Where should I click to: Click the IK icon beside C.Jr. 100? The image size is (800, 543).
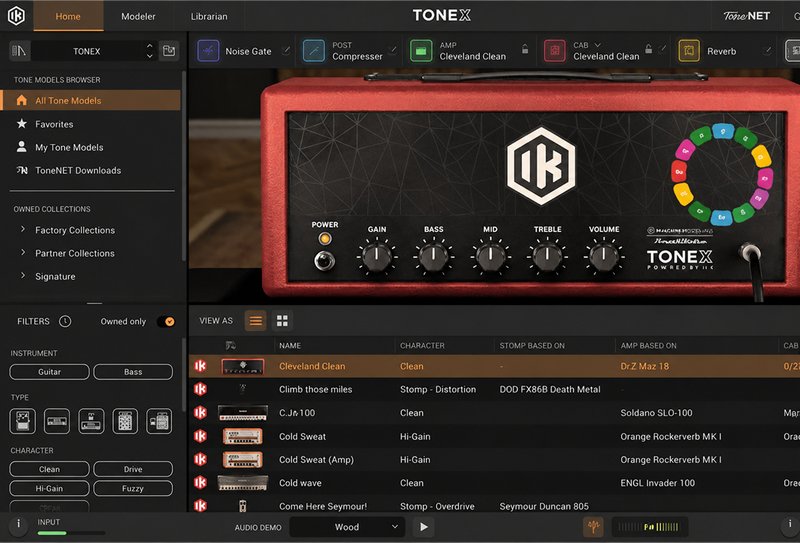[x=201, y=412]
